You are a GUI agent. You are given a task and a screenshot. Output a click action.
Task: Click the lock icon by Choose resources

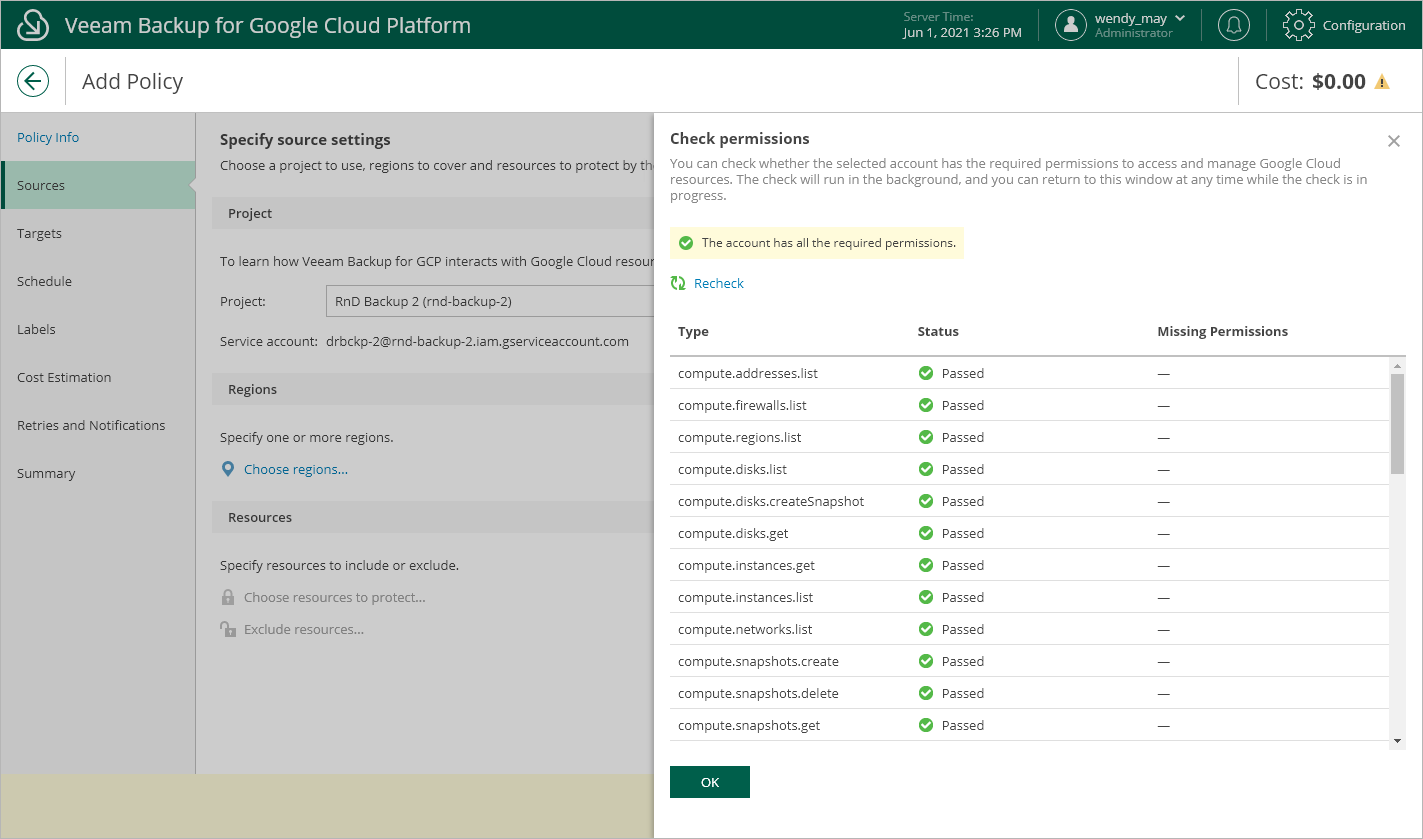click(228, 597)
